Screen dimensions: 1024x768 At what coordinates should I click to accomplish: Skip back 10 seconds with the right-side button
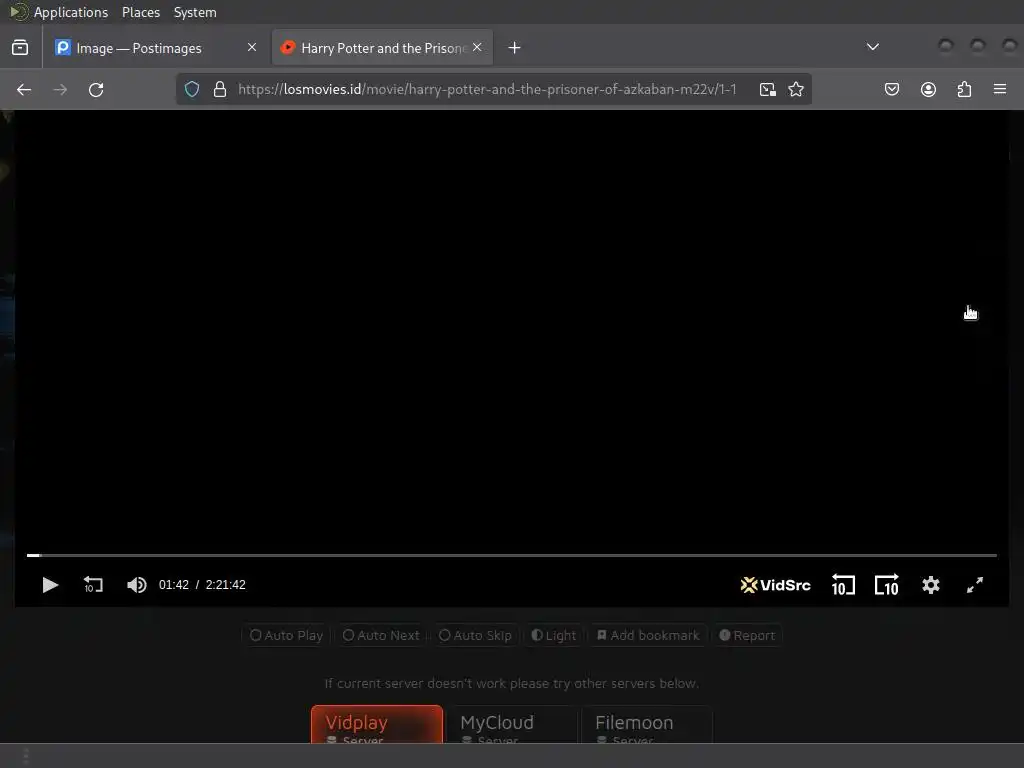843,584
